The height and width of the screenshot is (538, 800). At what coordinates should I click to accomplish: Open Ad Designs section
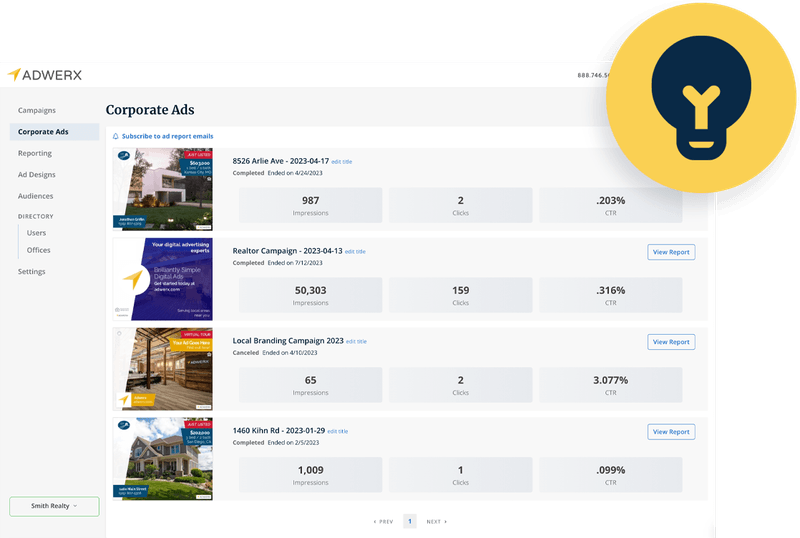click(37, 175)
